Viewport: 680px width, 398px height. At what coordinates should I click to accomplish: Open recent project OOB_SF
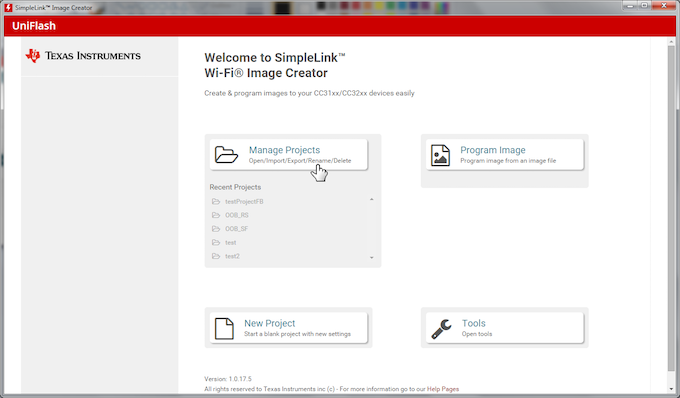[236, 229]
